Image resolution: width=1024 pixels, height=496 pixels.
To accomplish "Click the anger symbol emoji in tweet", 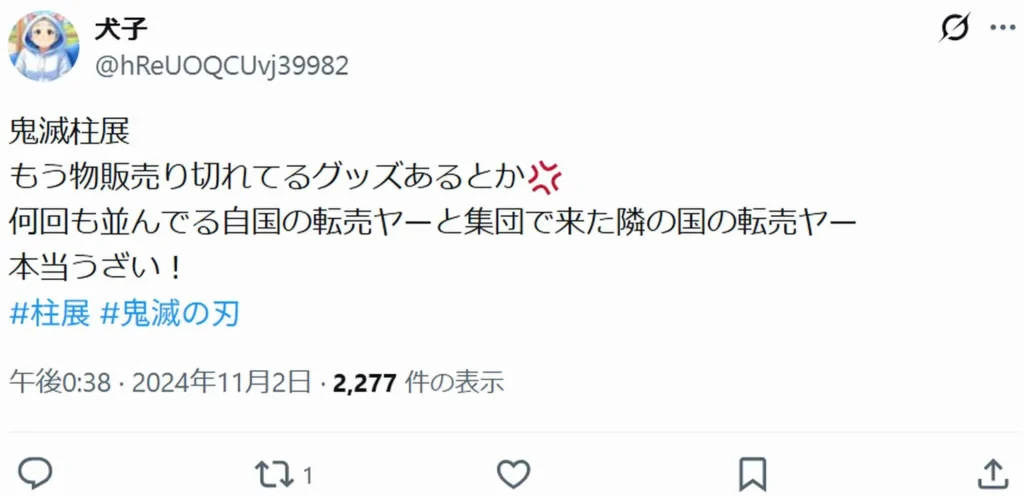I will 544,178.
